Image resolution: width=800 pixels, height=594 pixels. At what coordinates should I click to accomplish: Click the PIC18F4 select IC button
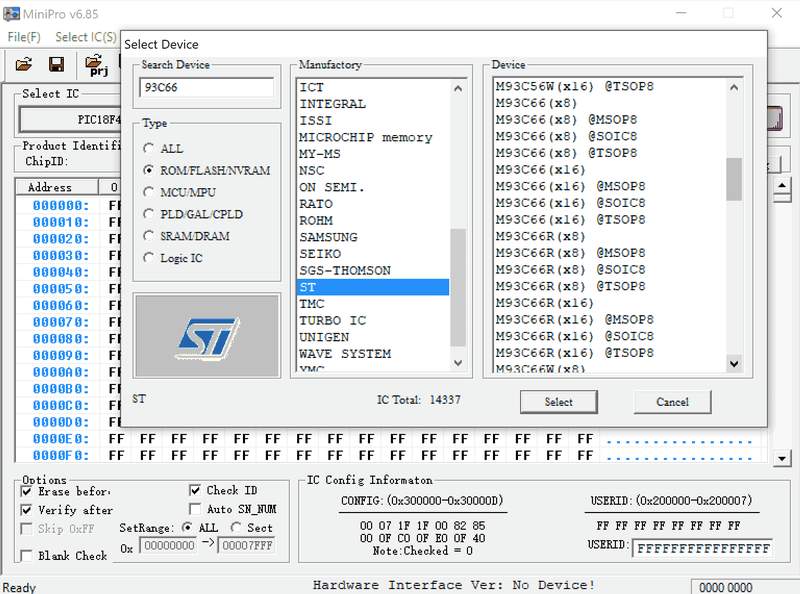click(x=70, y=119)
